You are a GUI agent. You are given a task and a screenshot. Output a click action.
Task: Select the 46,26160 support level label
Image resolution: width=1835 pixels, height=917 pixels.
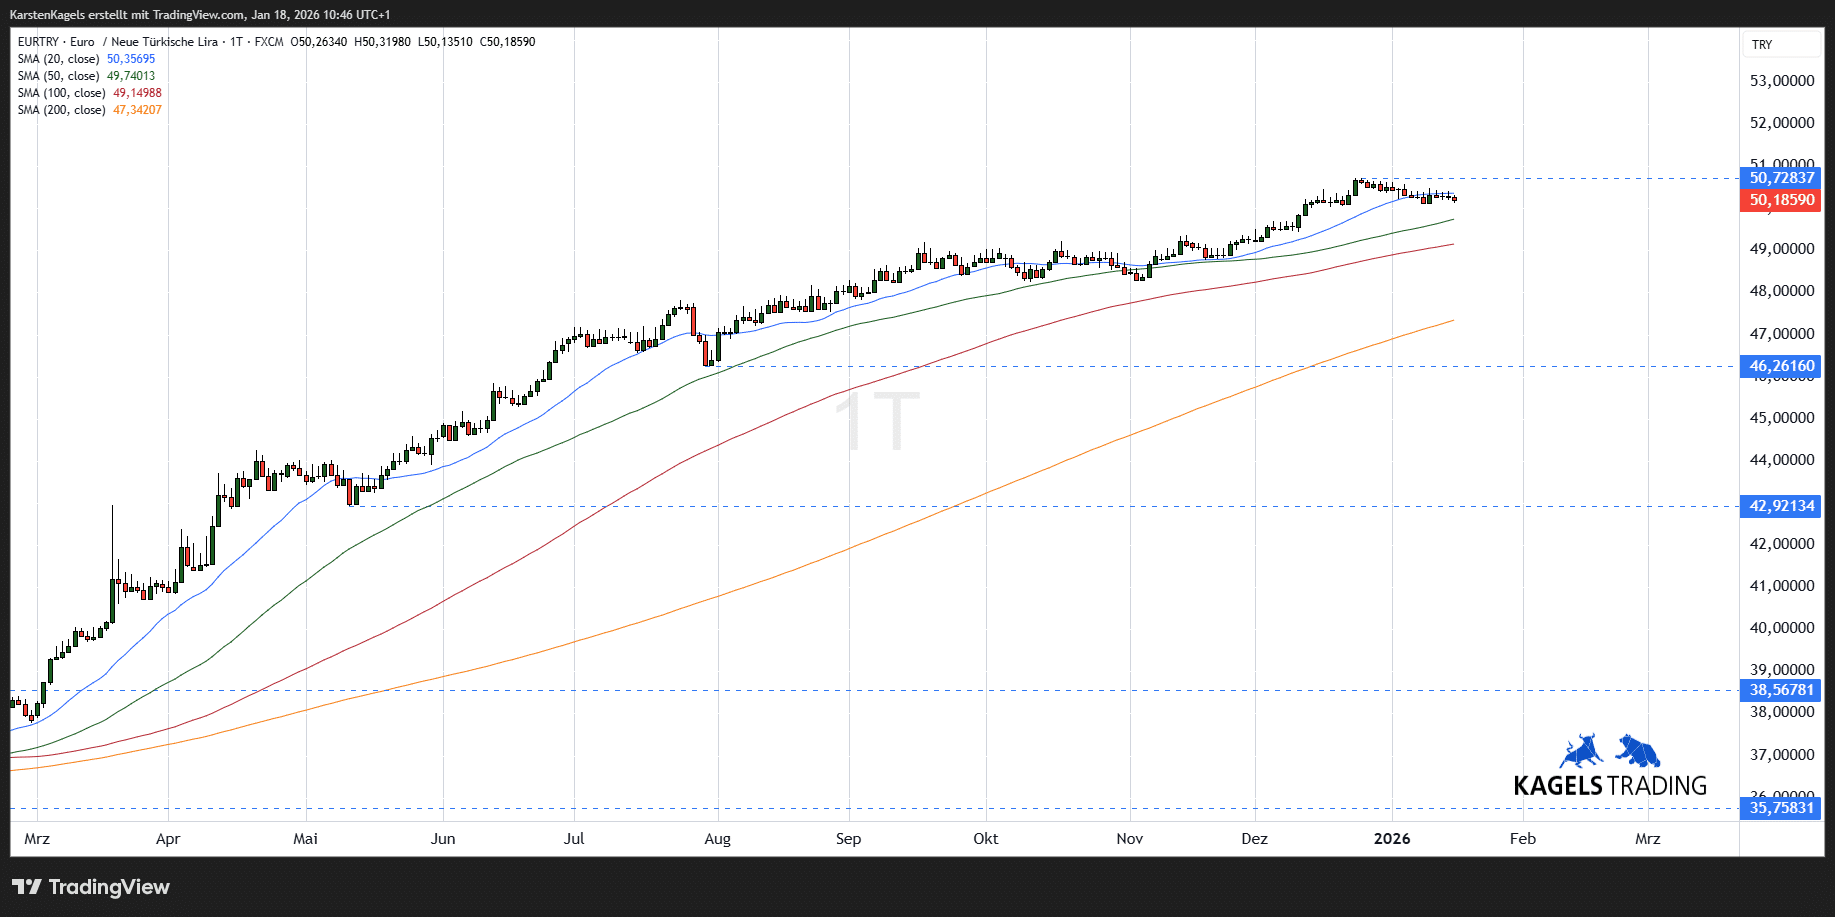1781,366
